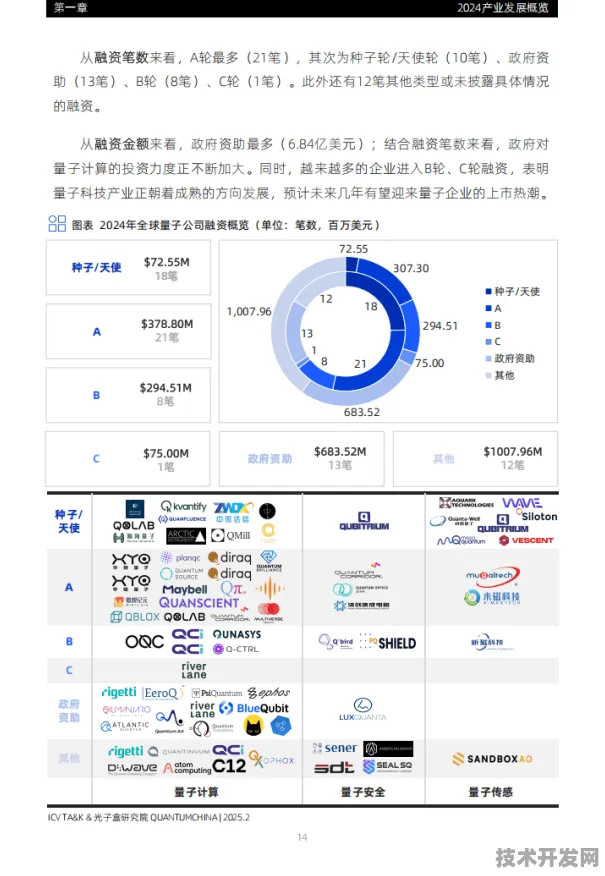Viewport: 605px width, 876px height.
Task: Select the ICV TA&K source line
Action: [x=149, y=817]
